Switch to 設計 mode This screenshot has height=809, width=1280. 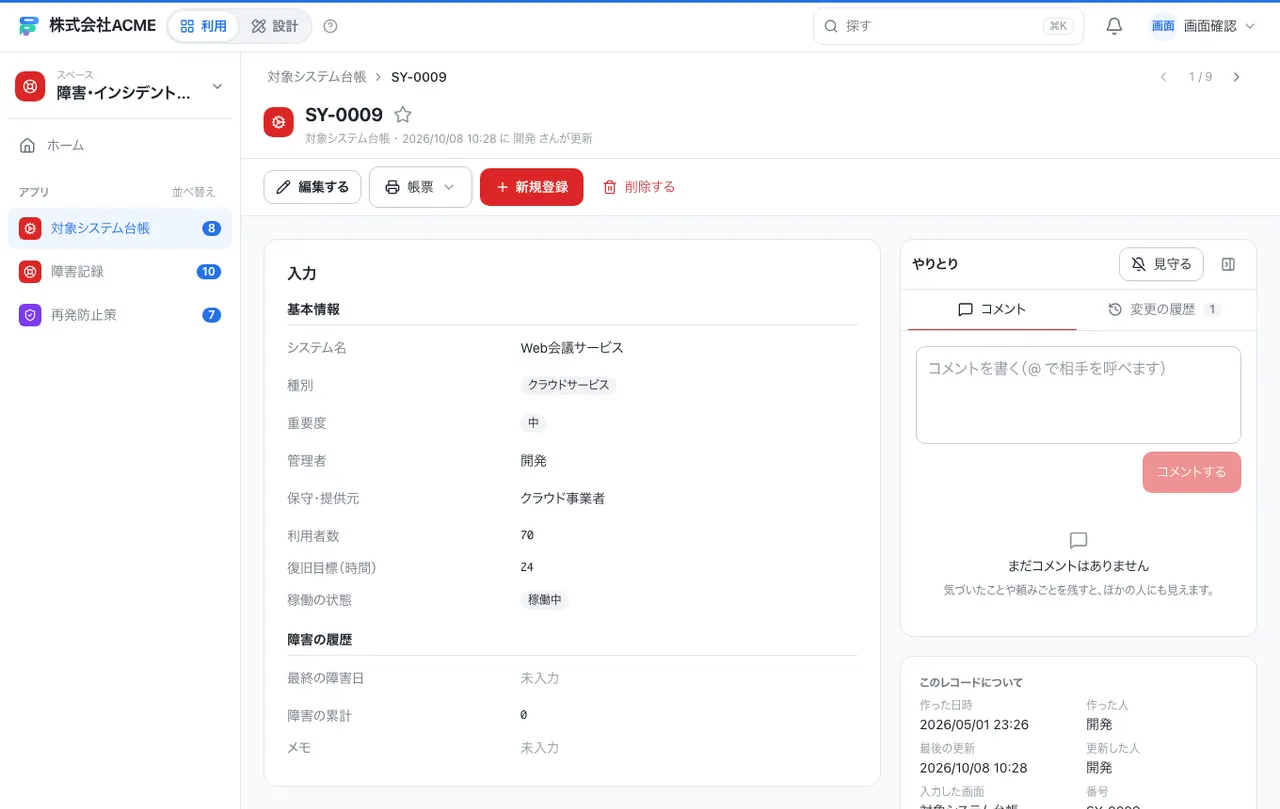tap(275, 26)
